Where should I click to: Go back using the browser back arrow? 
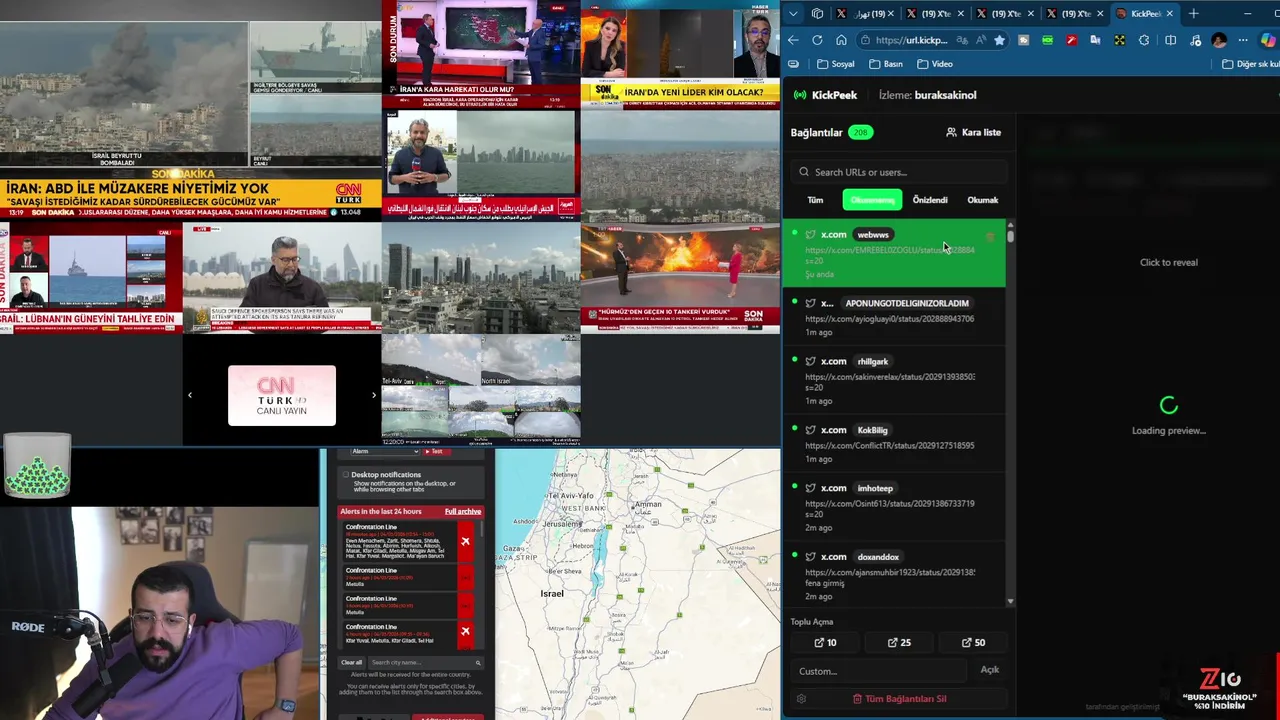(x=793, y=40)
